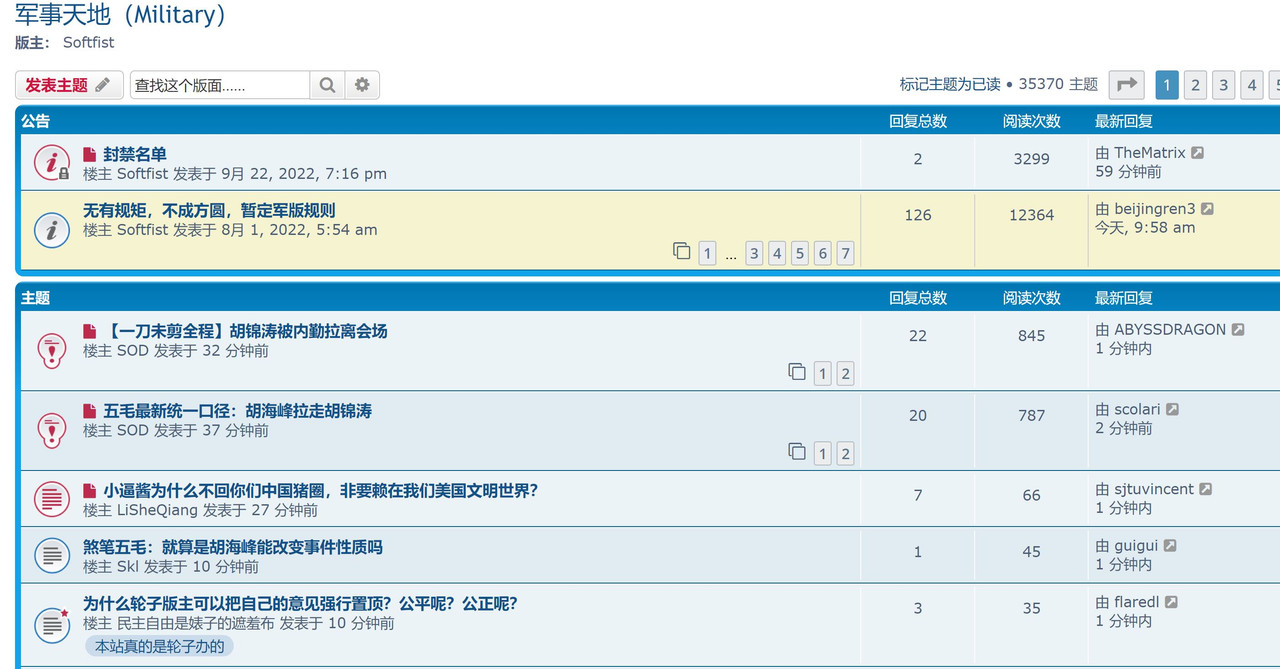Click the 本站真的是轮子办的 tag
This screenshot has height=669, width=1280.
160,647
